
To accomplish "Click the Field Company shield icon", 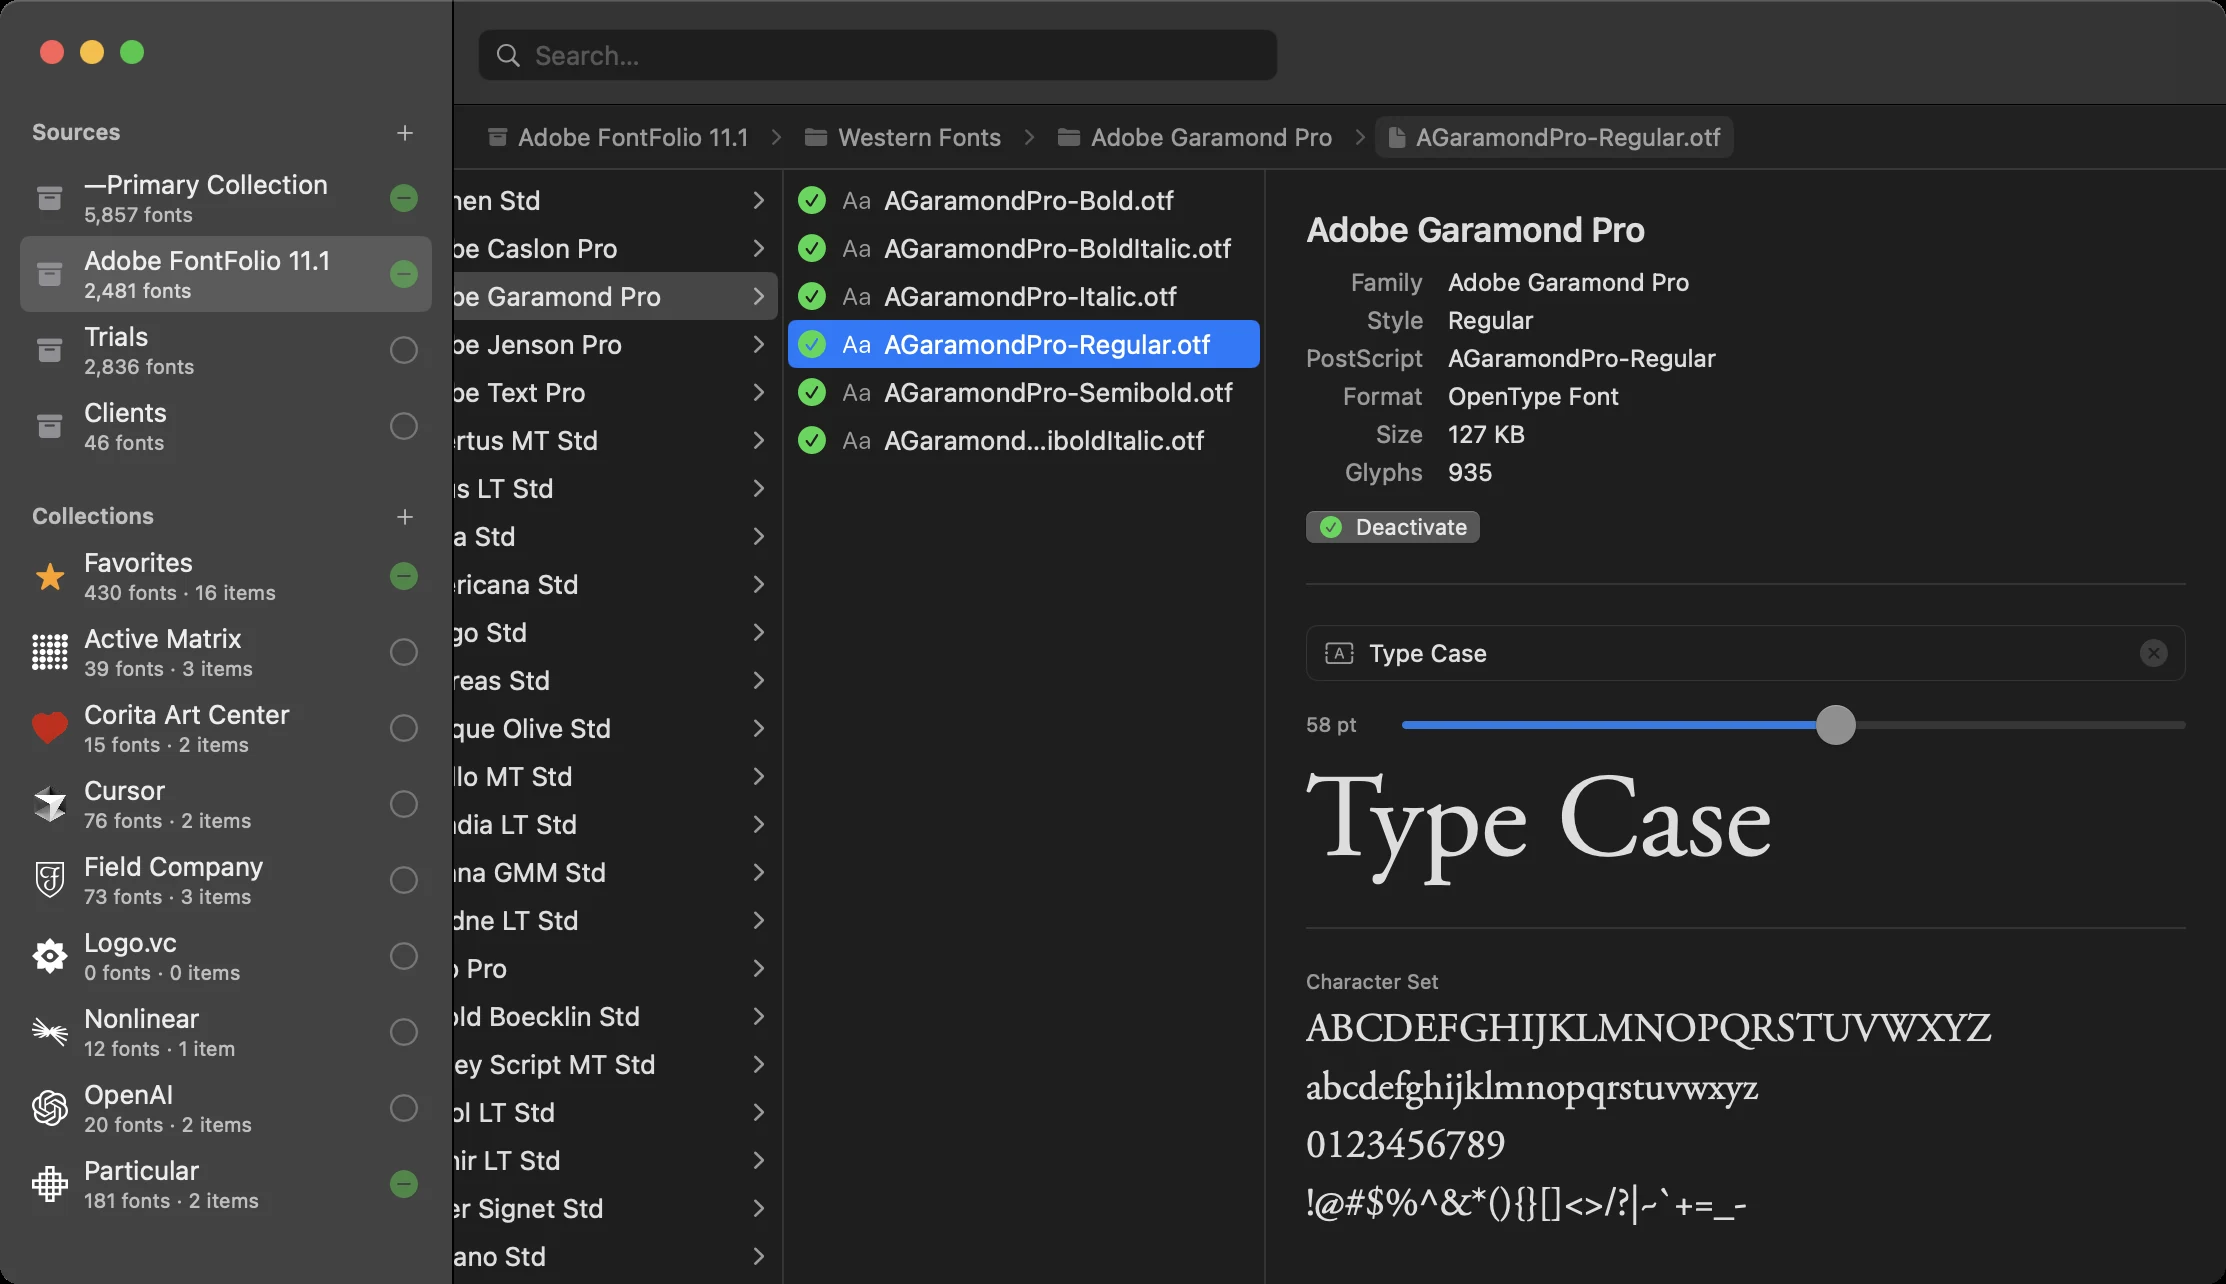I will point(49,880).
